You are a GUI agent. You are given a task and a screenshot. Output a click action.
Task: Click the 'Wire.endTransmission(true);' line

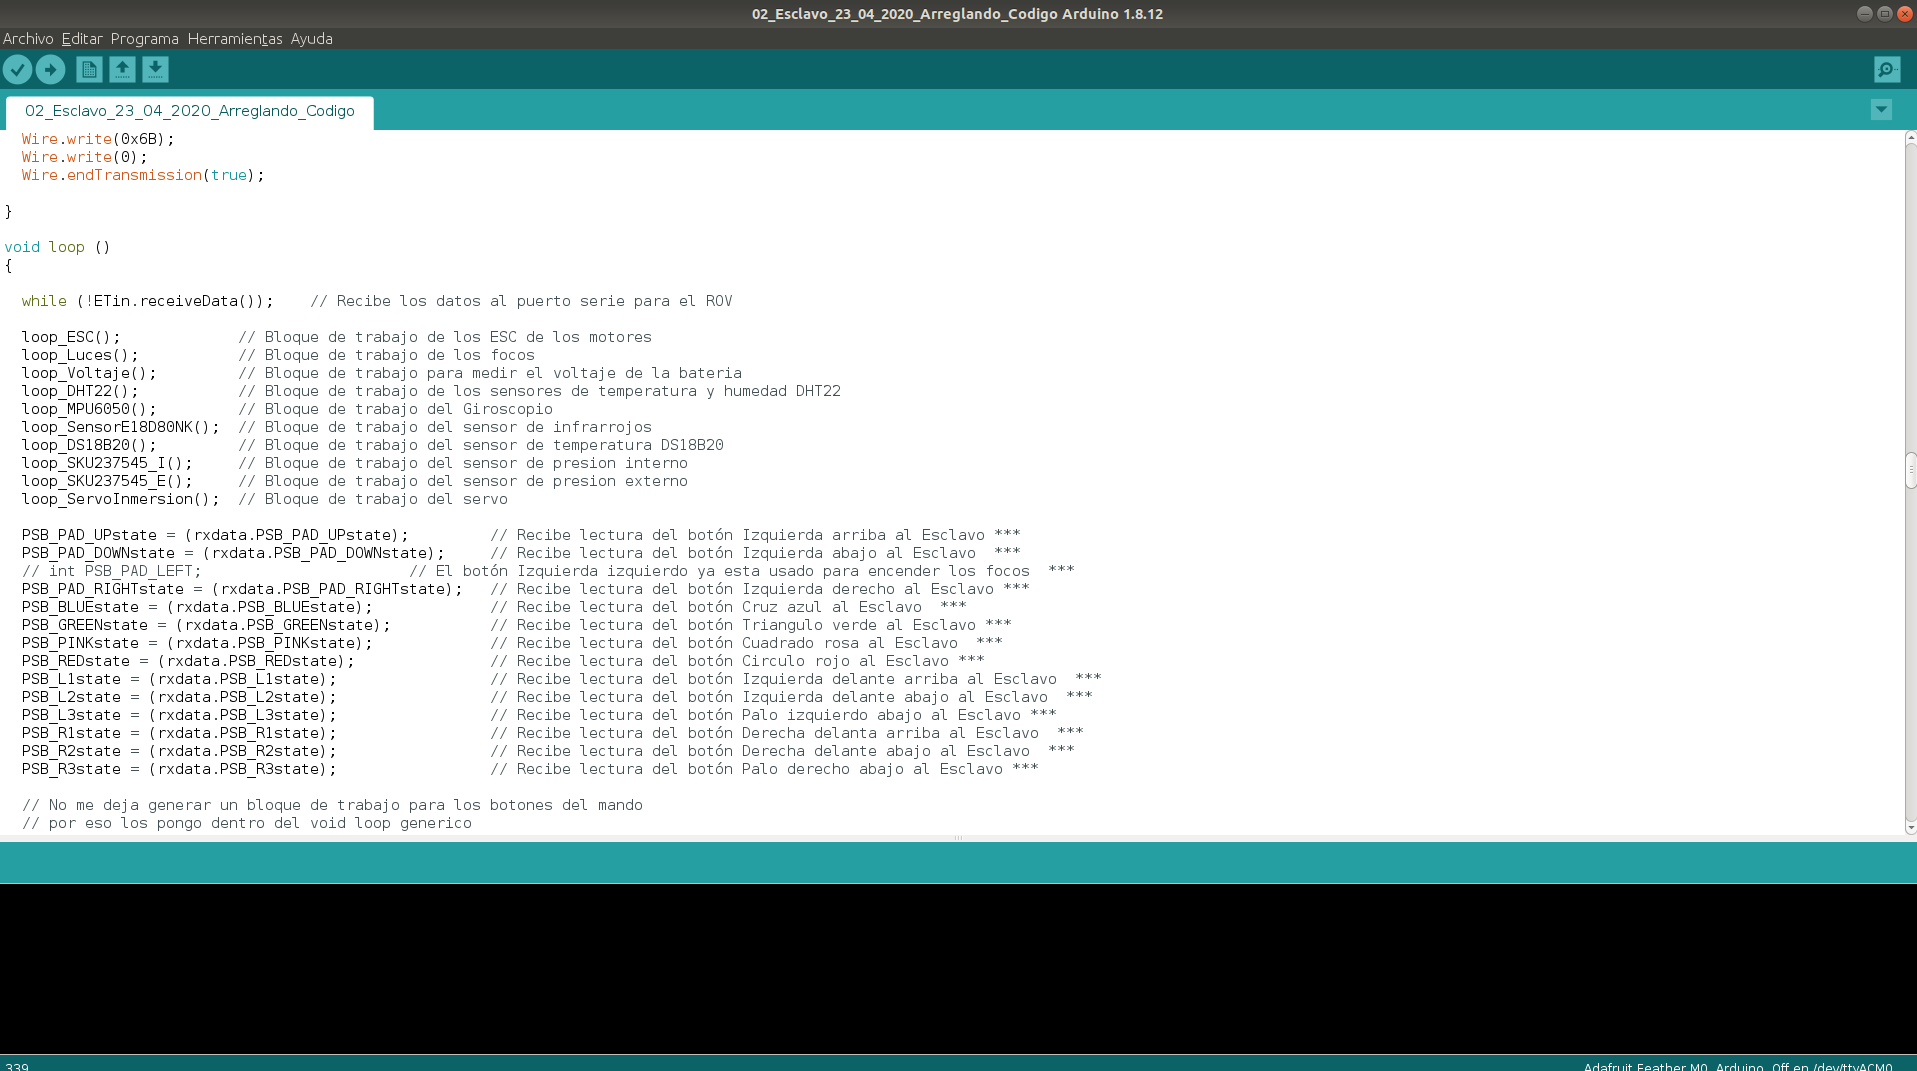(x=143, y=175)
